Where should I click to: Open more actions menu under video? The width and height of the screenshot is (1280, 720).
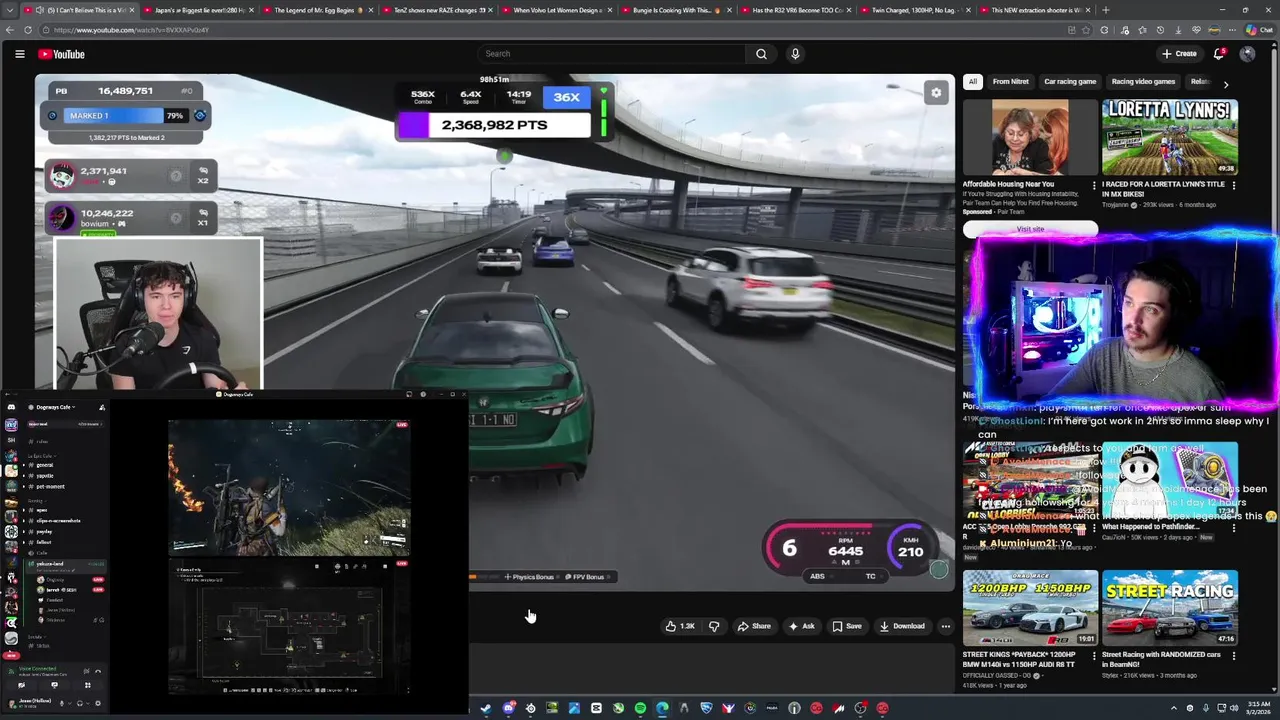[945, 626]
